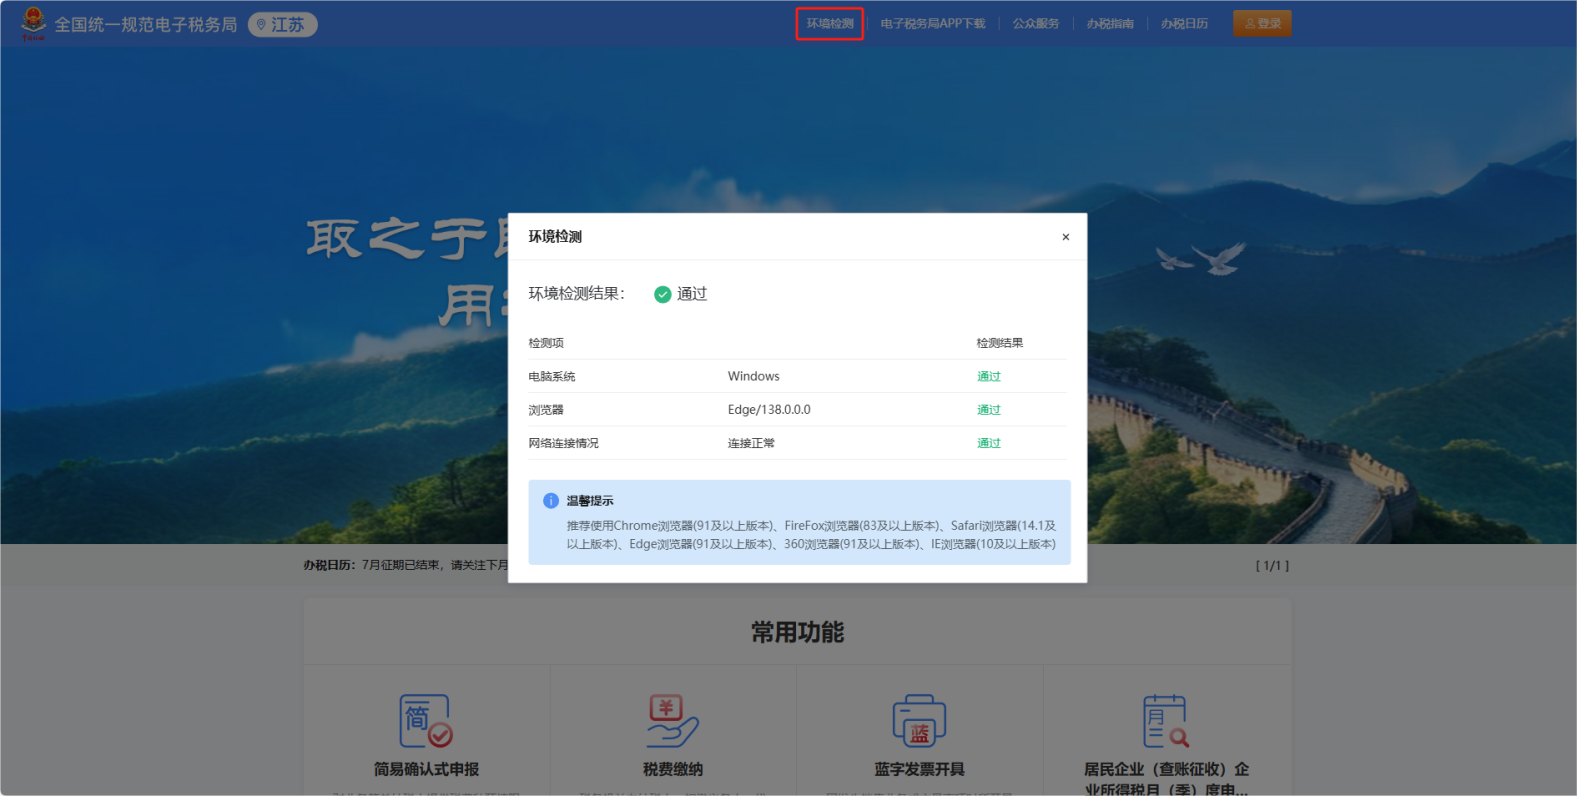The image size is (1577, 796).
Task: Click the [1/1] notice pager
Action: click(x=1272, y=566)
